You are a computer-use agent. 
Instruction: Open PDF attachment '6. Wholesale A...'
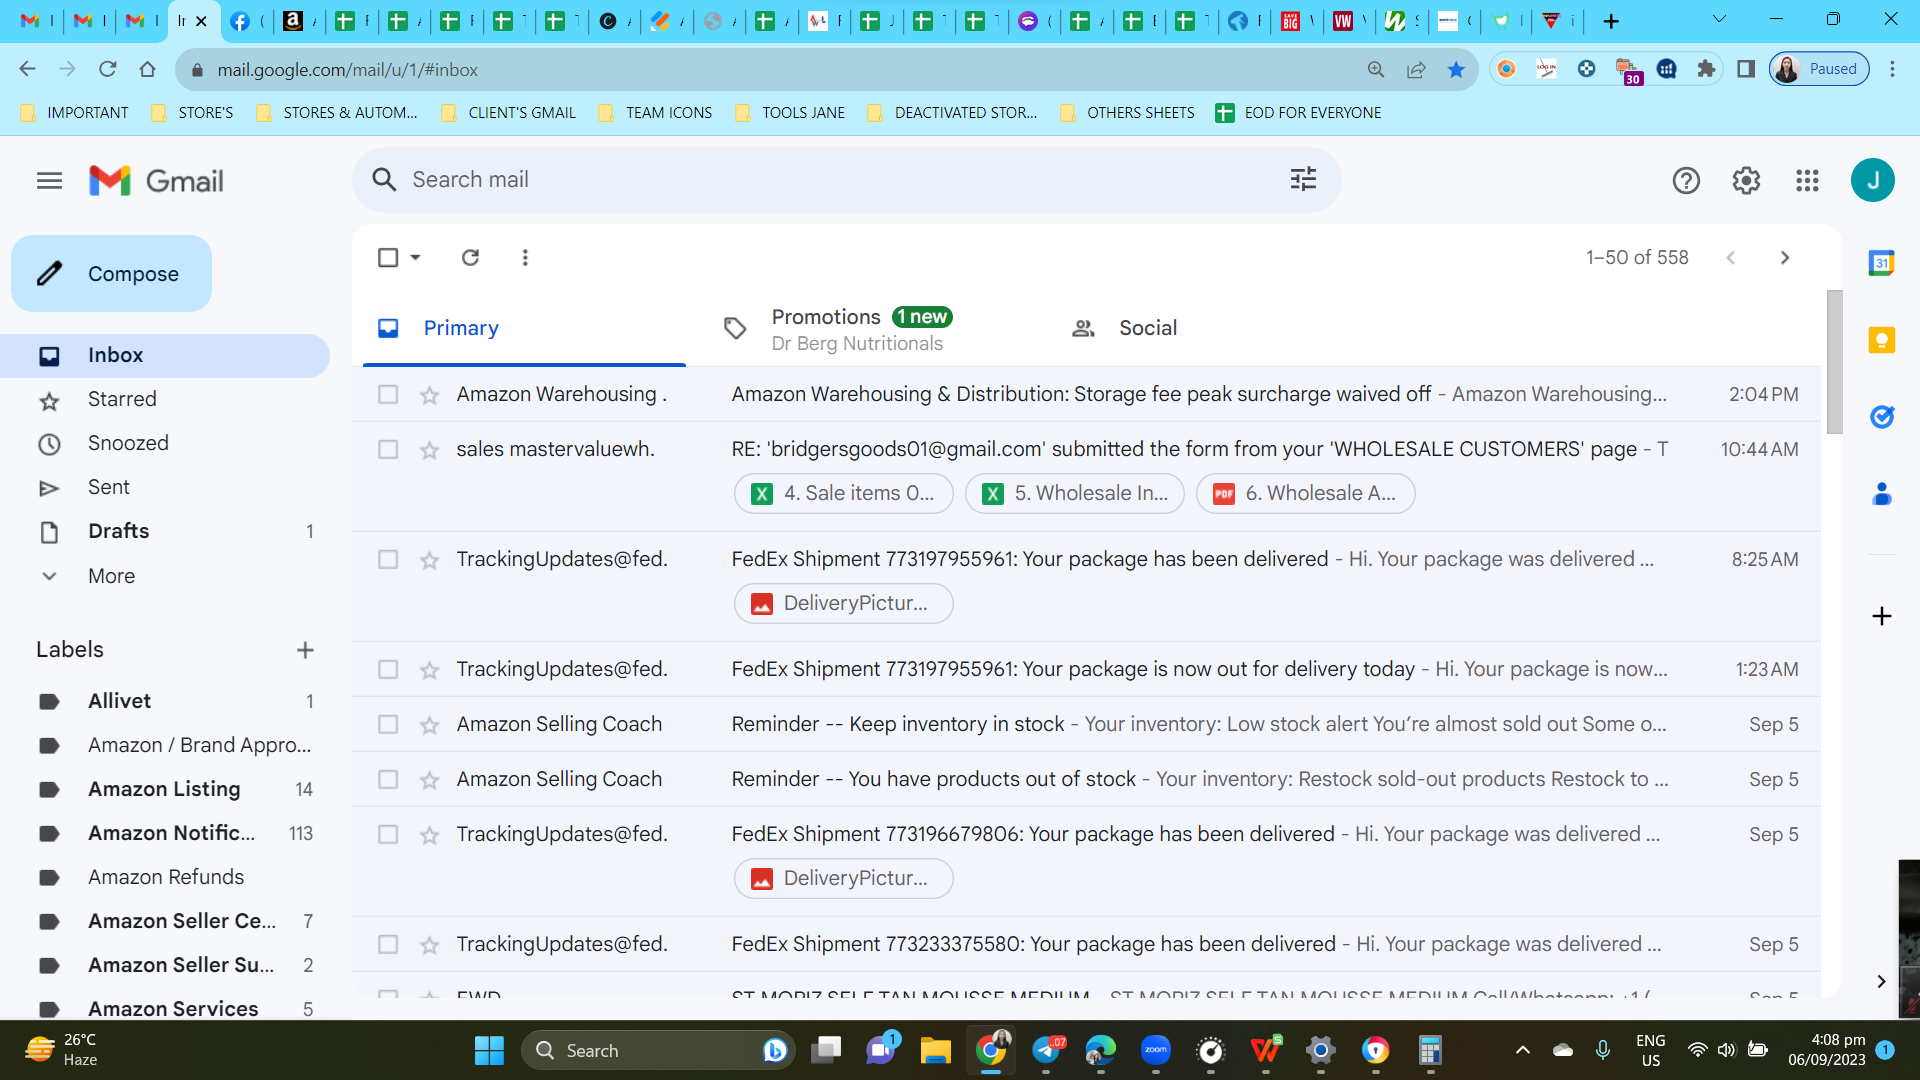pos(1306,494)
